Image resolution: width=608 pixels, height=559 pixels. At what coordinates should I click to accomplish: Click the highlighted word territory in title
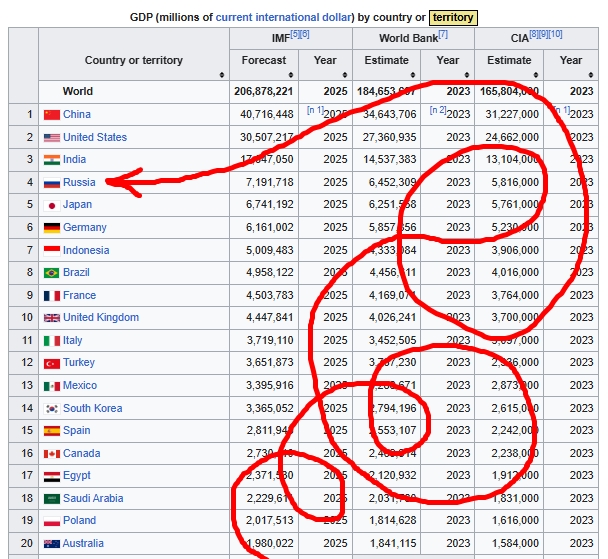(453, 17)
